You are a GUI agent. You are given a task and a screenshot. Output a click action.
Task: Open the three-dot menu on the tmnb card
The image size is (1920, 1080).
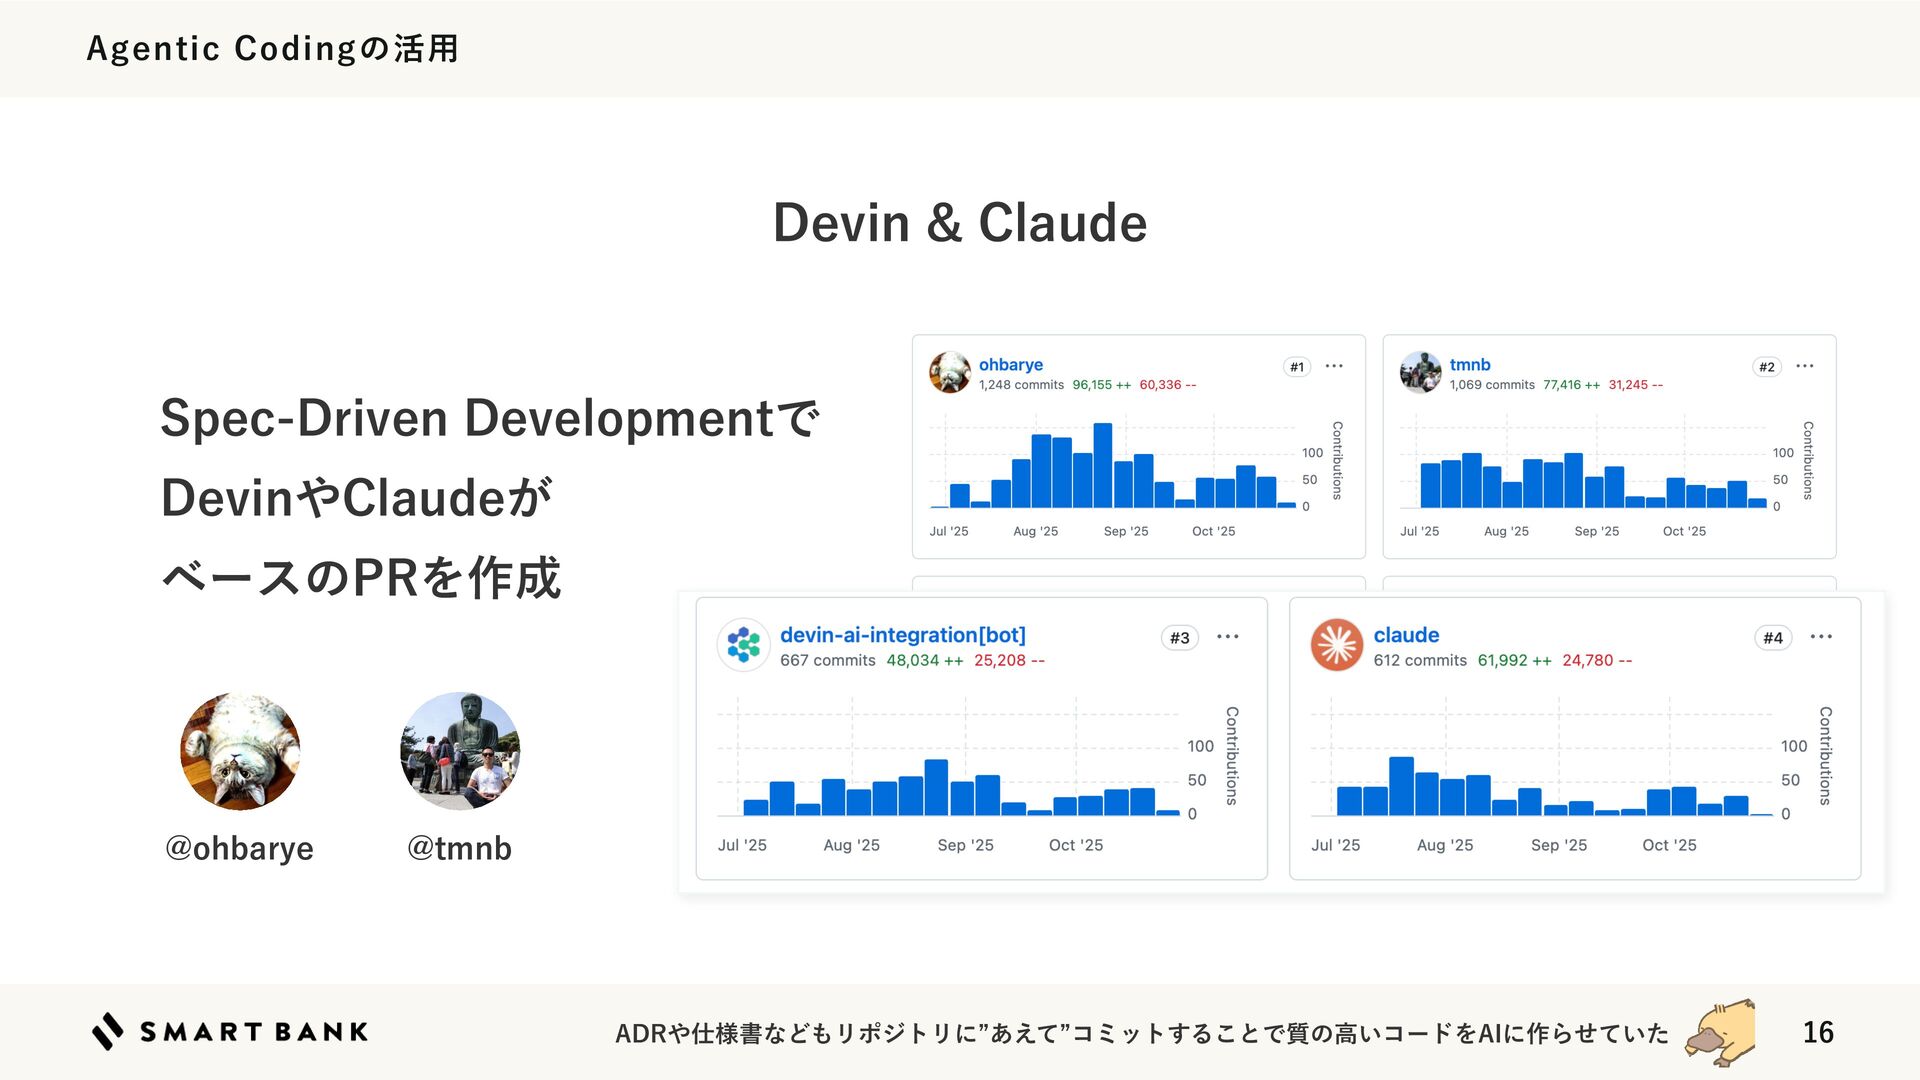coord(1804,366)
